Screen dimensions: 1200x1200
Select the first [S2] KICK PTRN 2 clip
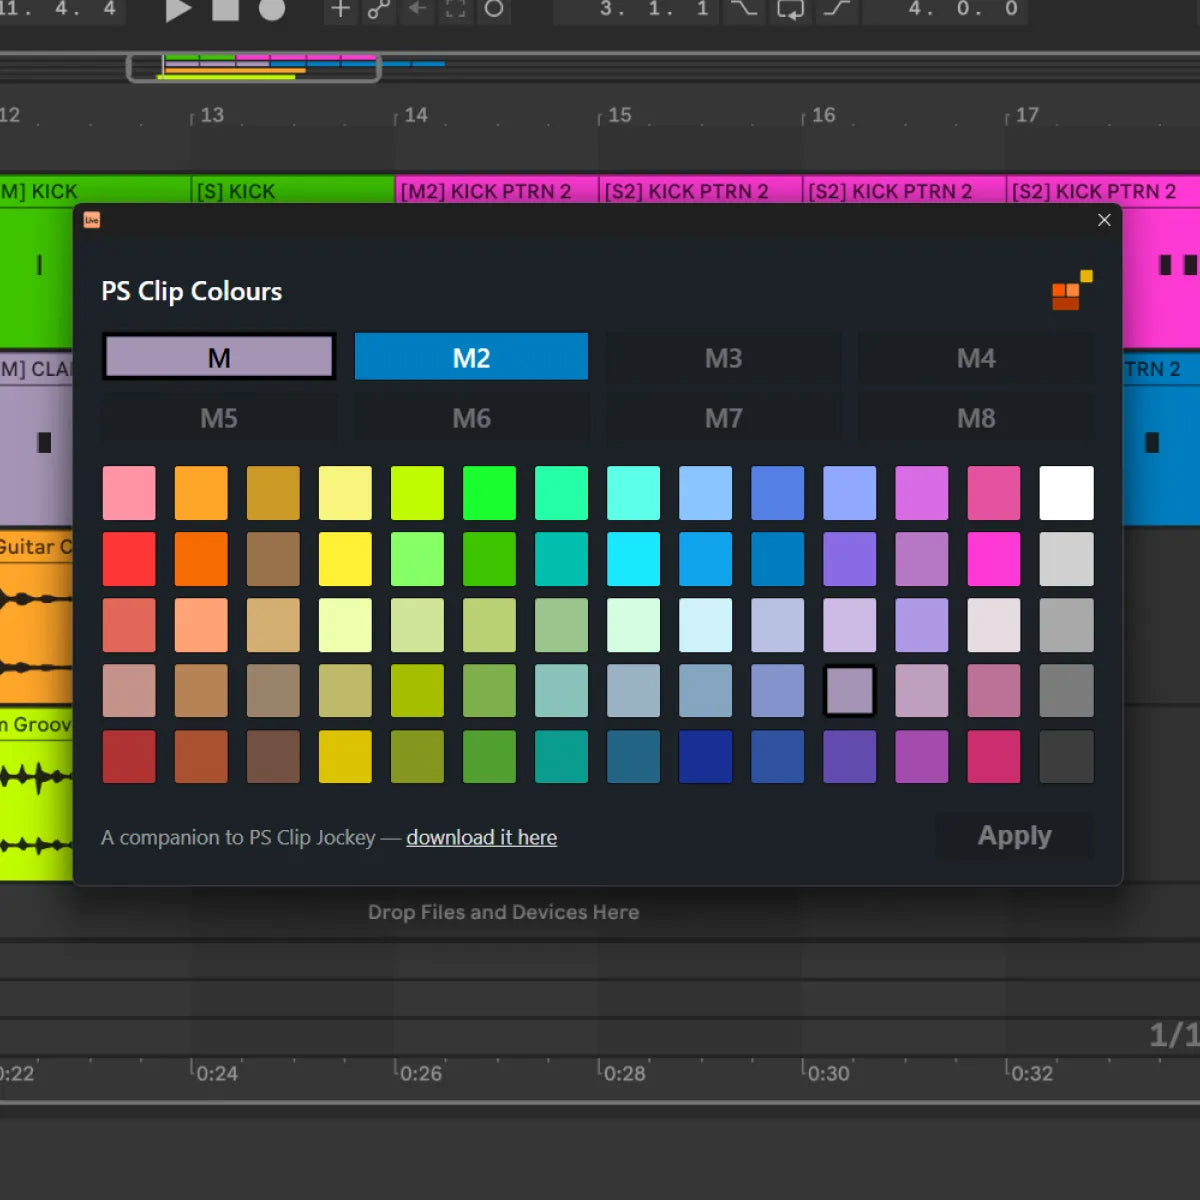(700, 190)
